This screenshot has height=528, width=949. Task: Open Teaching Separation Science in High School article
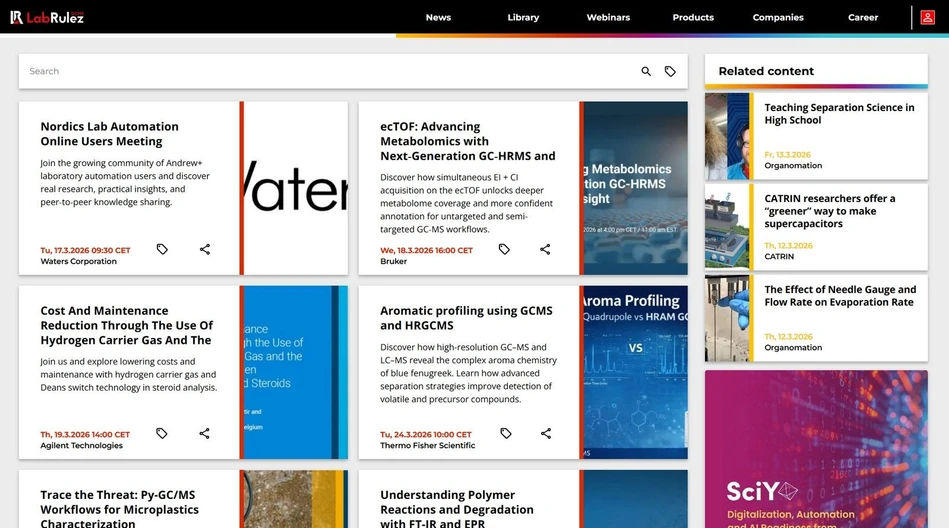tap(839, 114)
